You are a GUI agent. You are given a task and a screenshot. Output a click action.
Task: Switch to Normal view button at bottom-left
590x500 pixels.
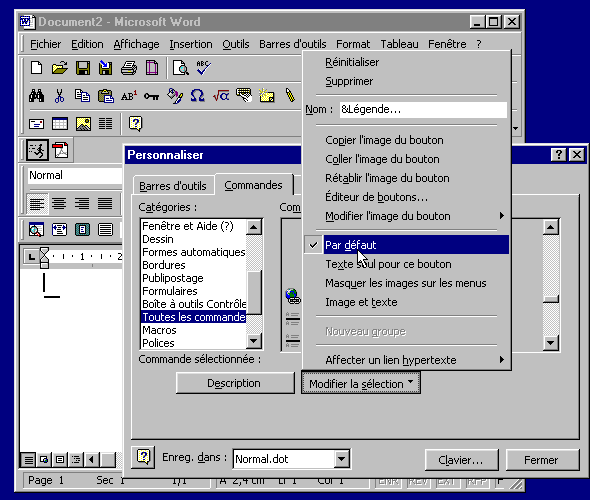[x=29, y=459]
